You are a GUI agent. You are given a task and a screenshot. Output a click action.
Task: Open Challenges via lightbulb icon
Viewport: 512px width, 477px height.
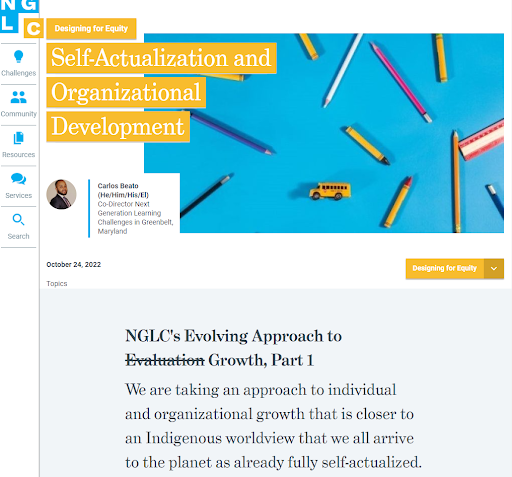coord(19,56)
